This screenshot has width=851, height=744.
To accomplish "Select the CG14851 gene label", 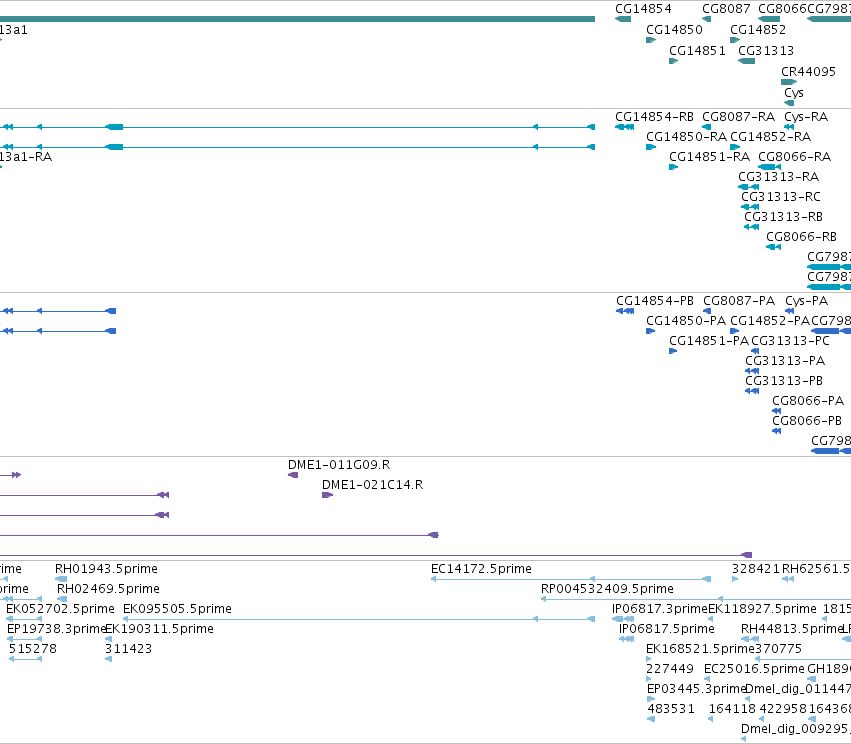I will [697, 50].
